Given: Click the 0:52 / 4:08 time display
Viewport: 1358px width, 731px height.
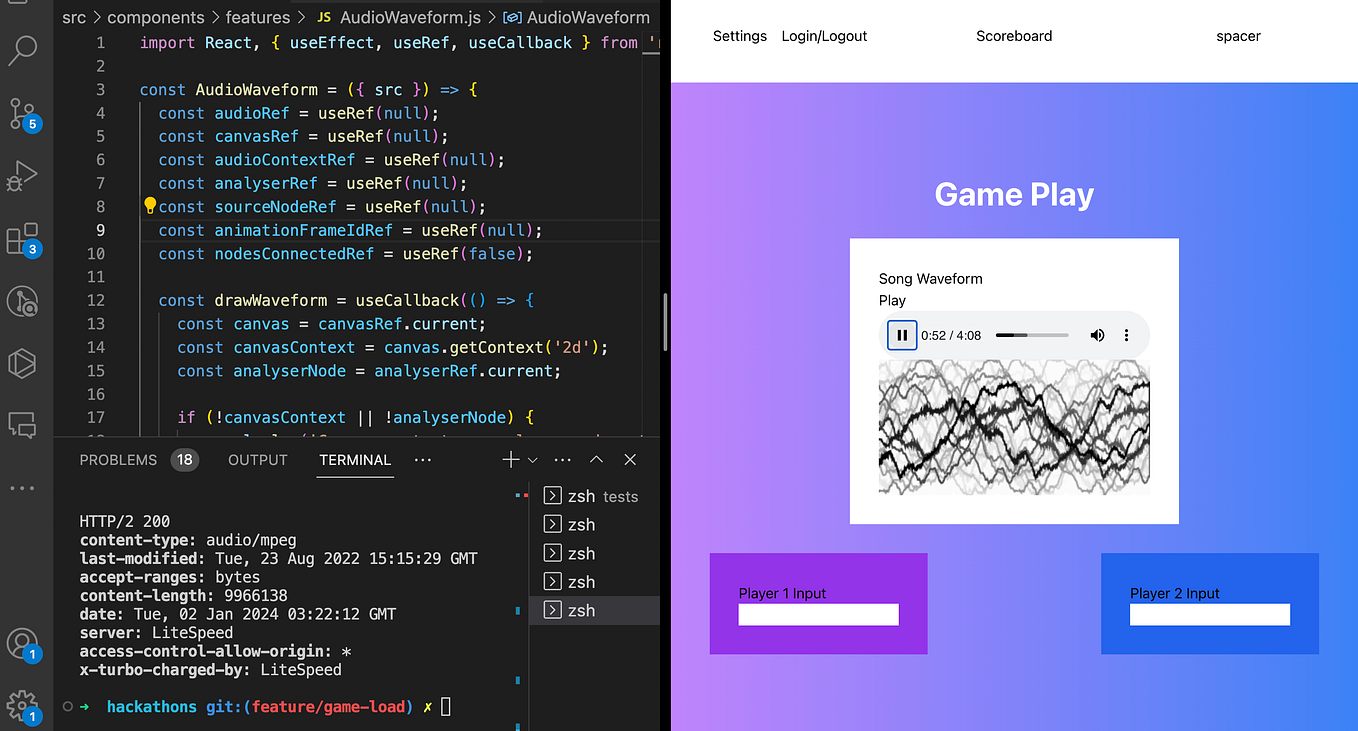Looking at the screenshot, I should pyautogui.click(x=951, y=336).
